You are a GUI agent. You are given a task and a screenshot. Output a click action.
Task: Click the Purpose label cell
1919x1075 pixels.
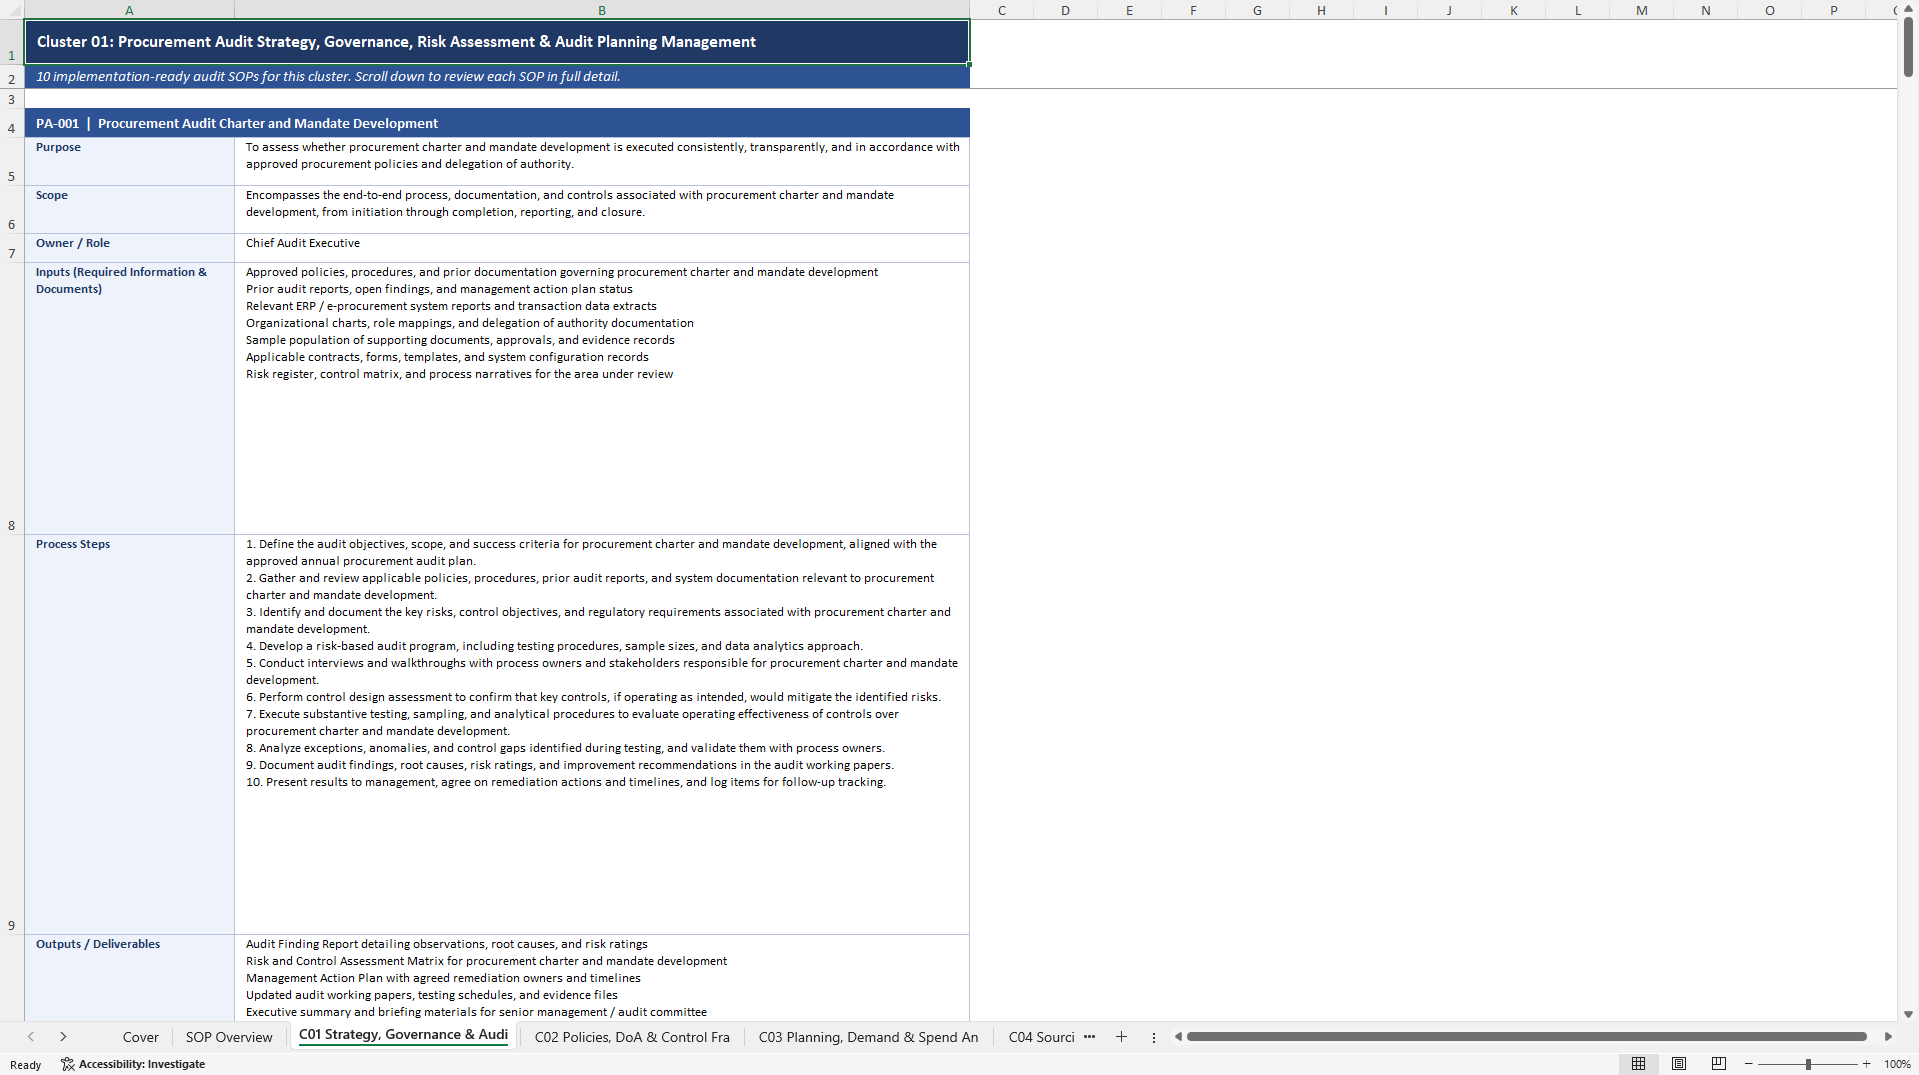130,161
